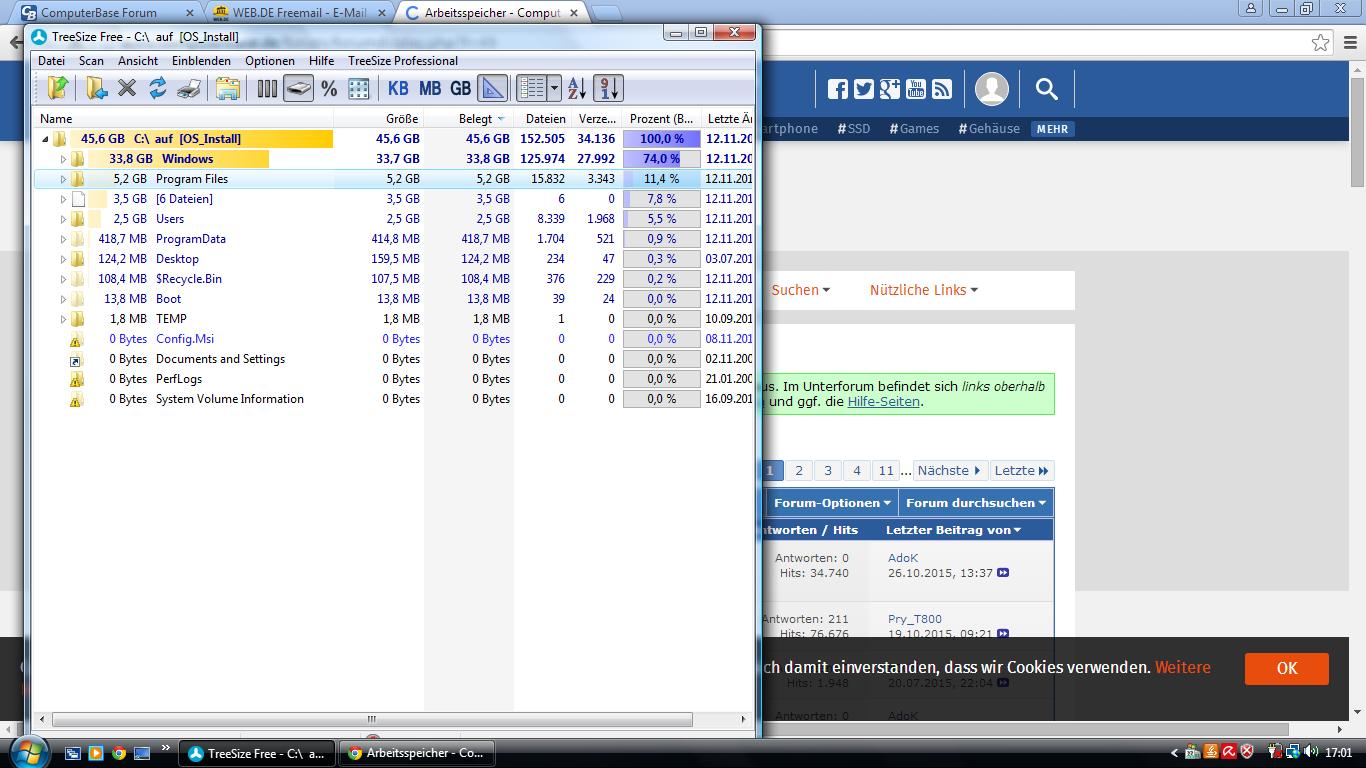
Task: Select the Config.Msi row
Action: pos(394,339)
